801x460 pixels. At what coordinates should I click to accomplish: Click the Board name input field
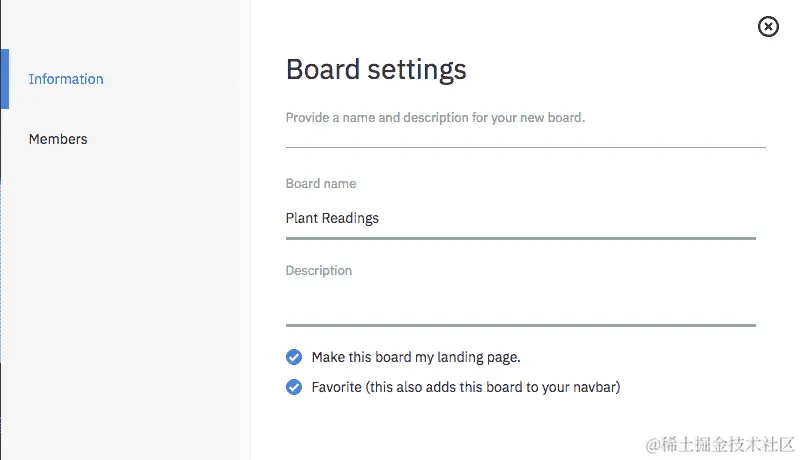[520, 218]
